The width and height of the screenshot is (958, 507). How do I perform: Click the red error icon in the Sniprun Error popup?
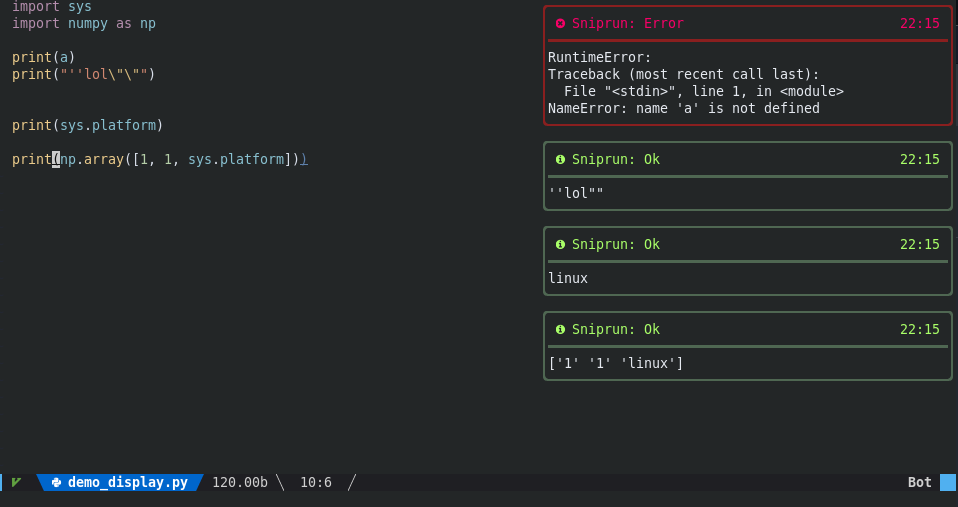[x=560, y=23]
